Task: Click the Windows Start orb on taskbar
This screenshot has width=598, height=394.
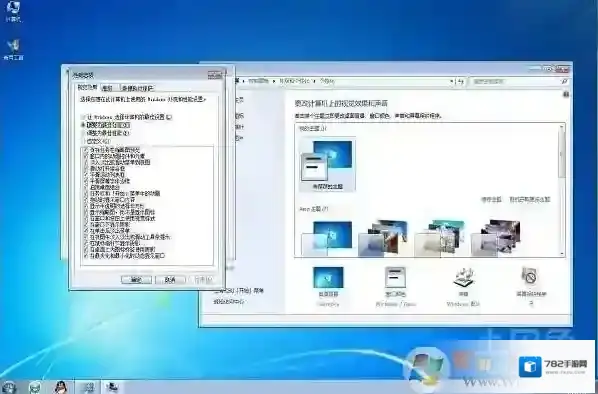Action: click(x=9, y=387)
